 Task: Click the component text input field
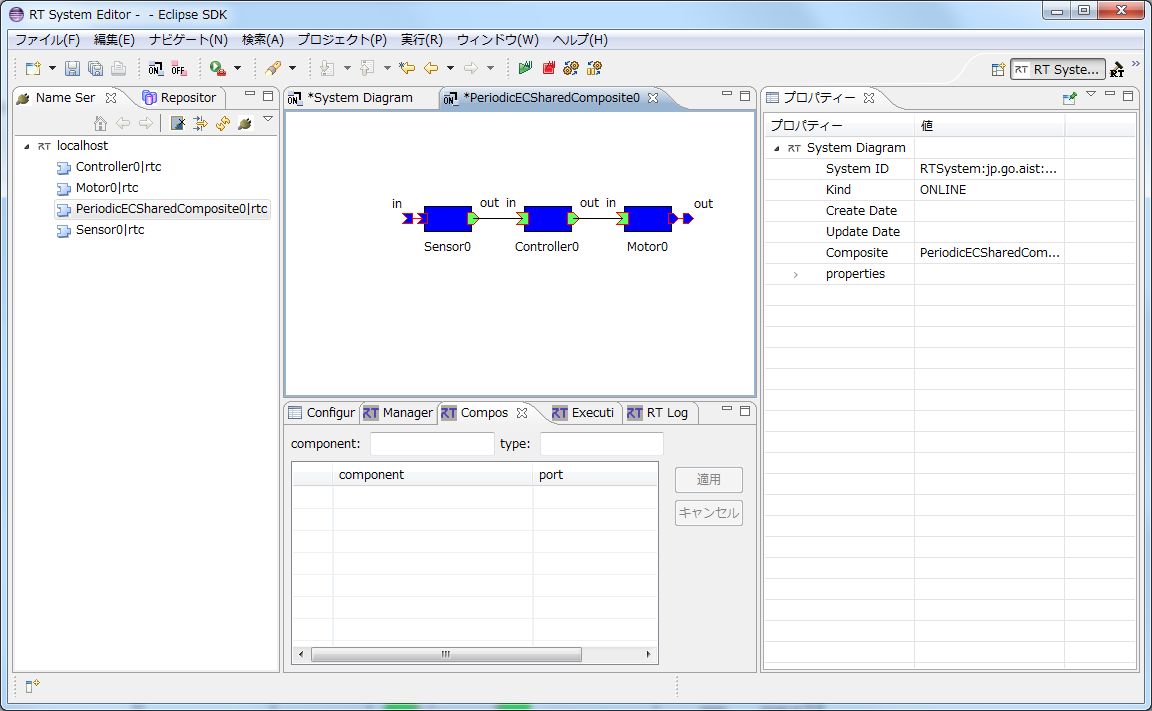432,444
